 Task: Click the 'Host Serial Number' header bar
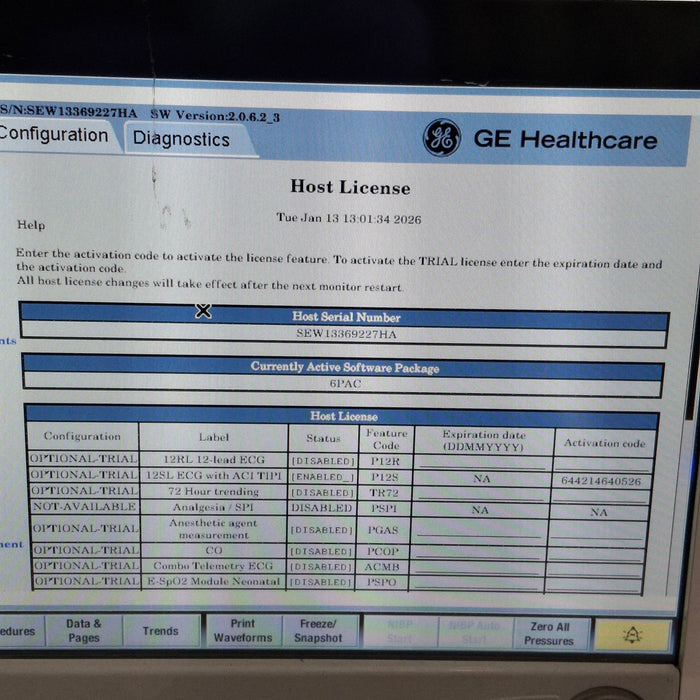coord(346,317)
